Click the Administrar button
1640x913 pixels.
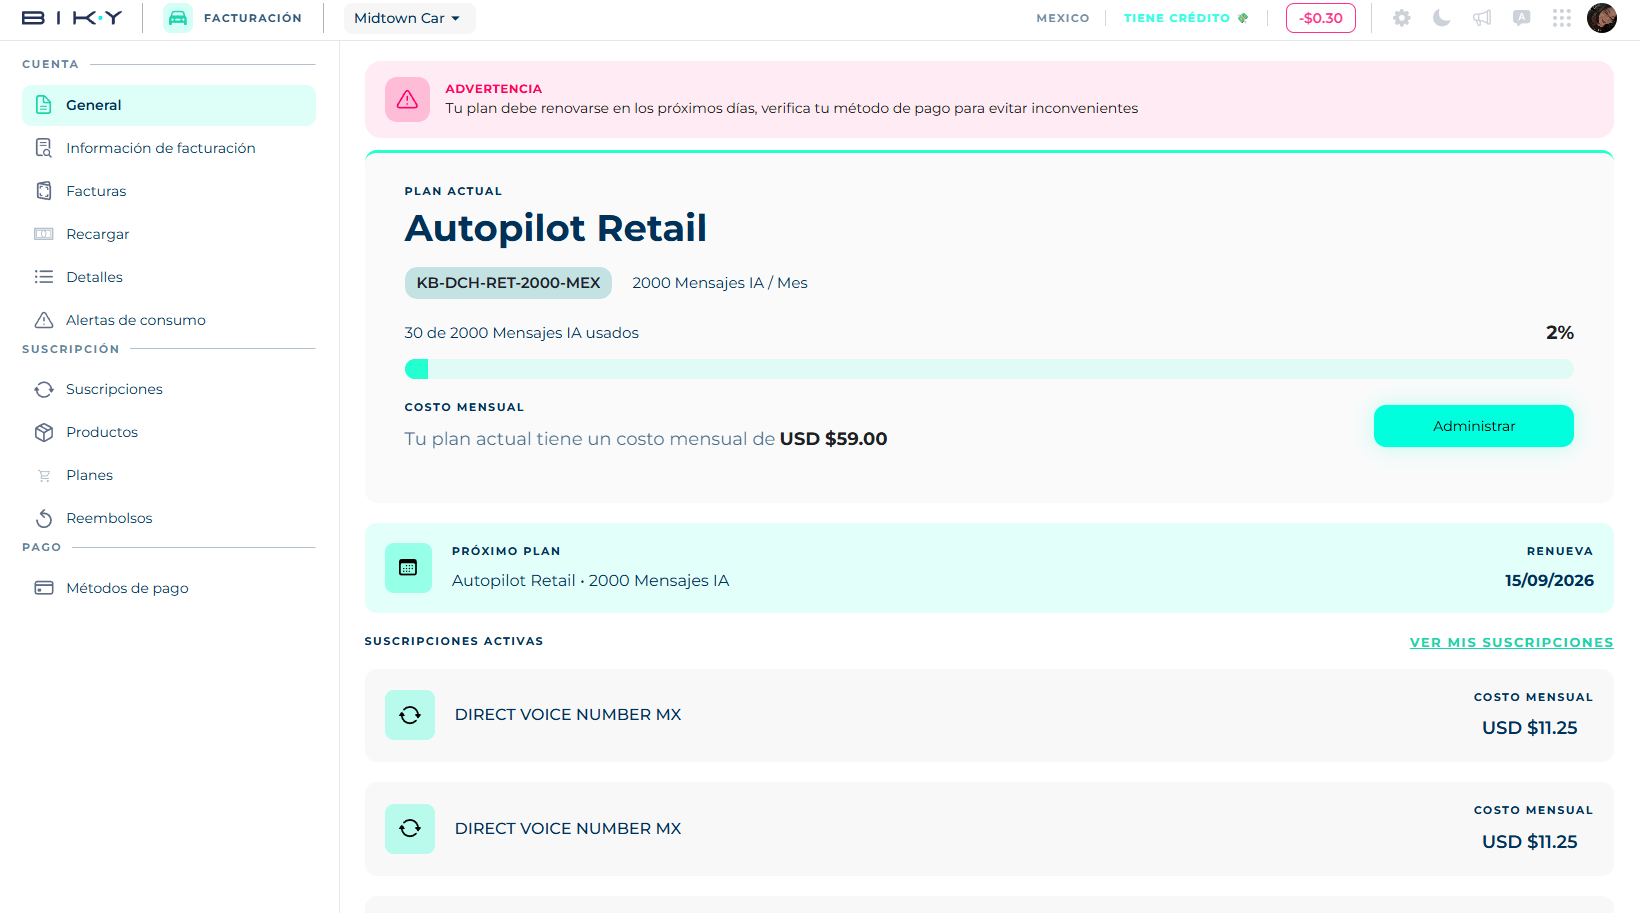(1474, 426)
